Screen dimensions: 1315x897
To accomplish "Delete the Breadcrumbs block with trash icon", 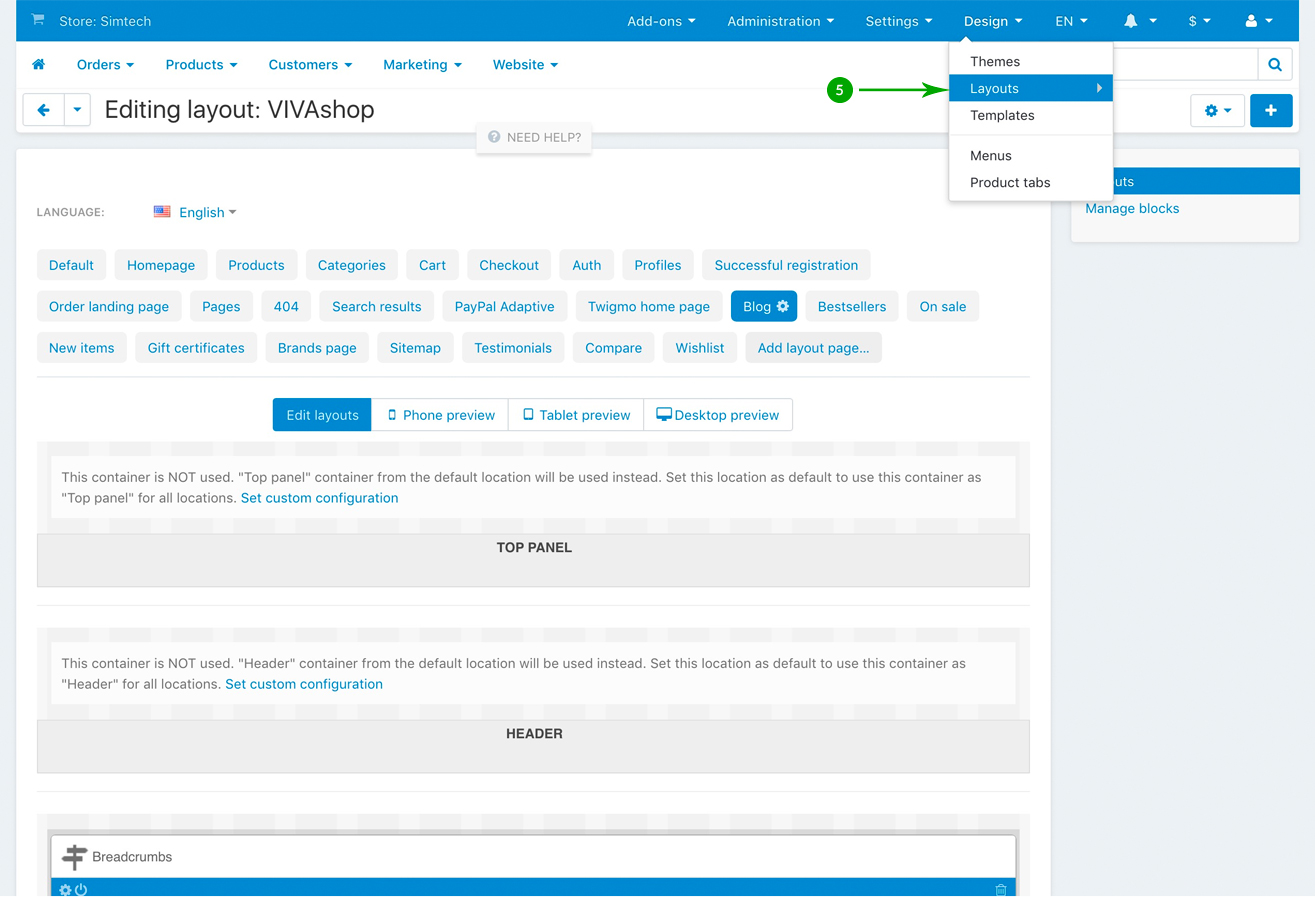I will (x=1000, y=889).
